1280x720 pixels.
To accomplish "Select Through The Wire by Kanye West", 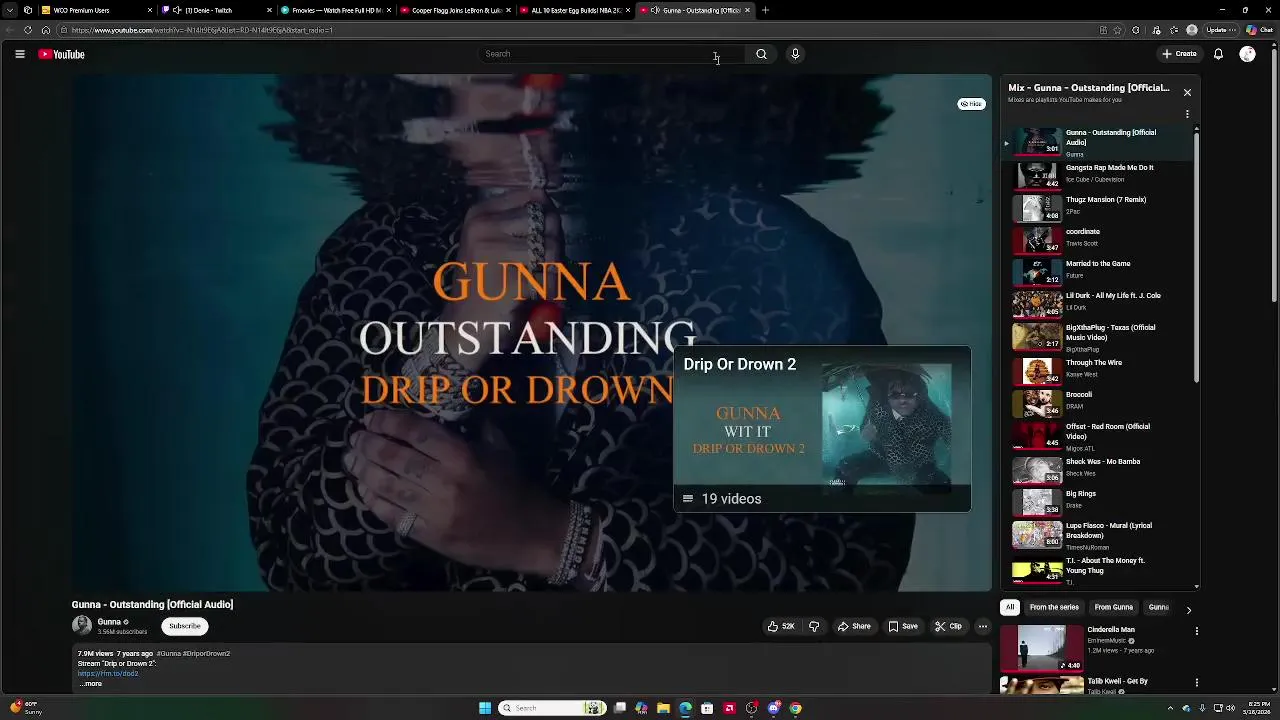I will (1100, 369).
